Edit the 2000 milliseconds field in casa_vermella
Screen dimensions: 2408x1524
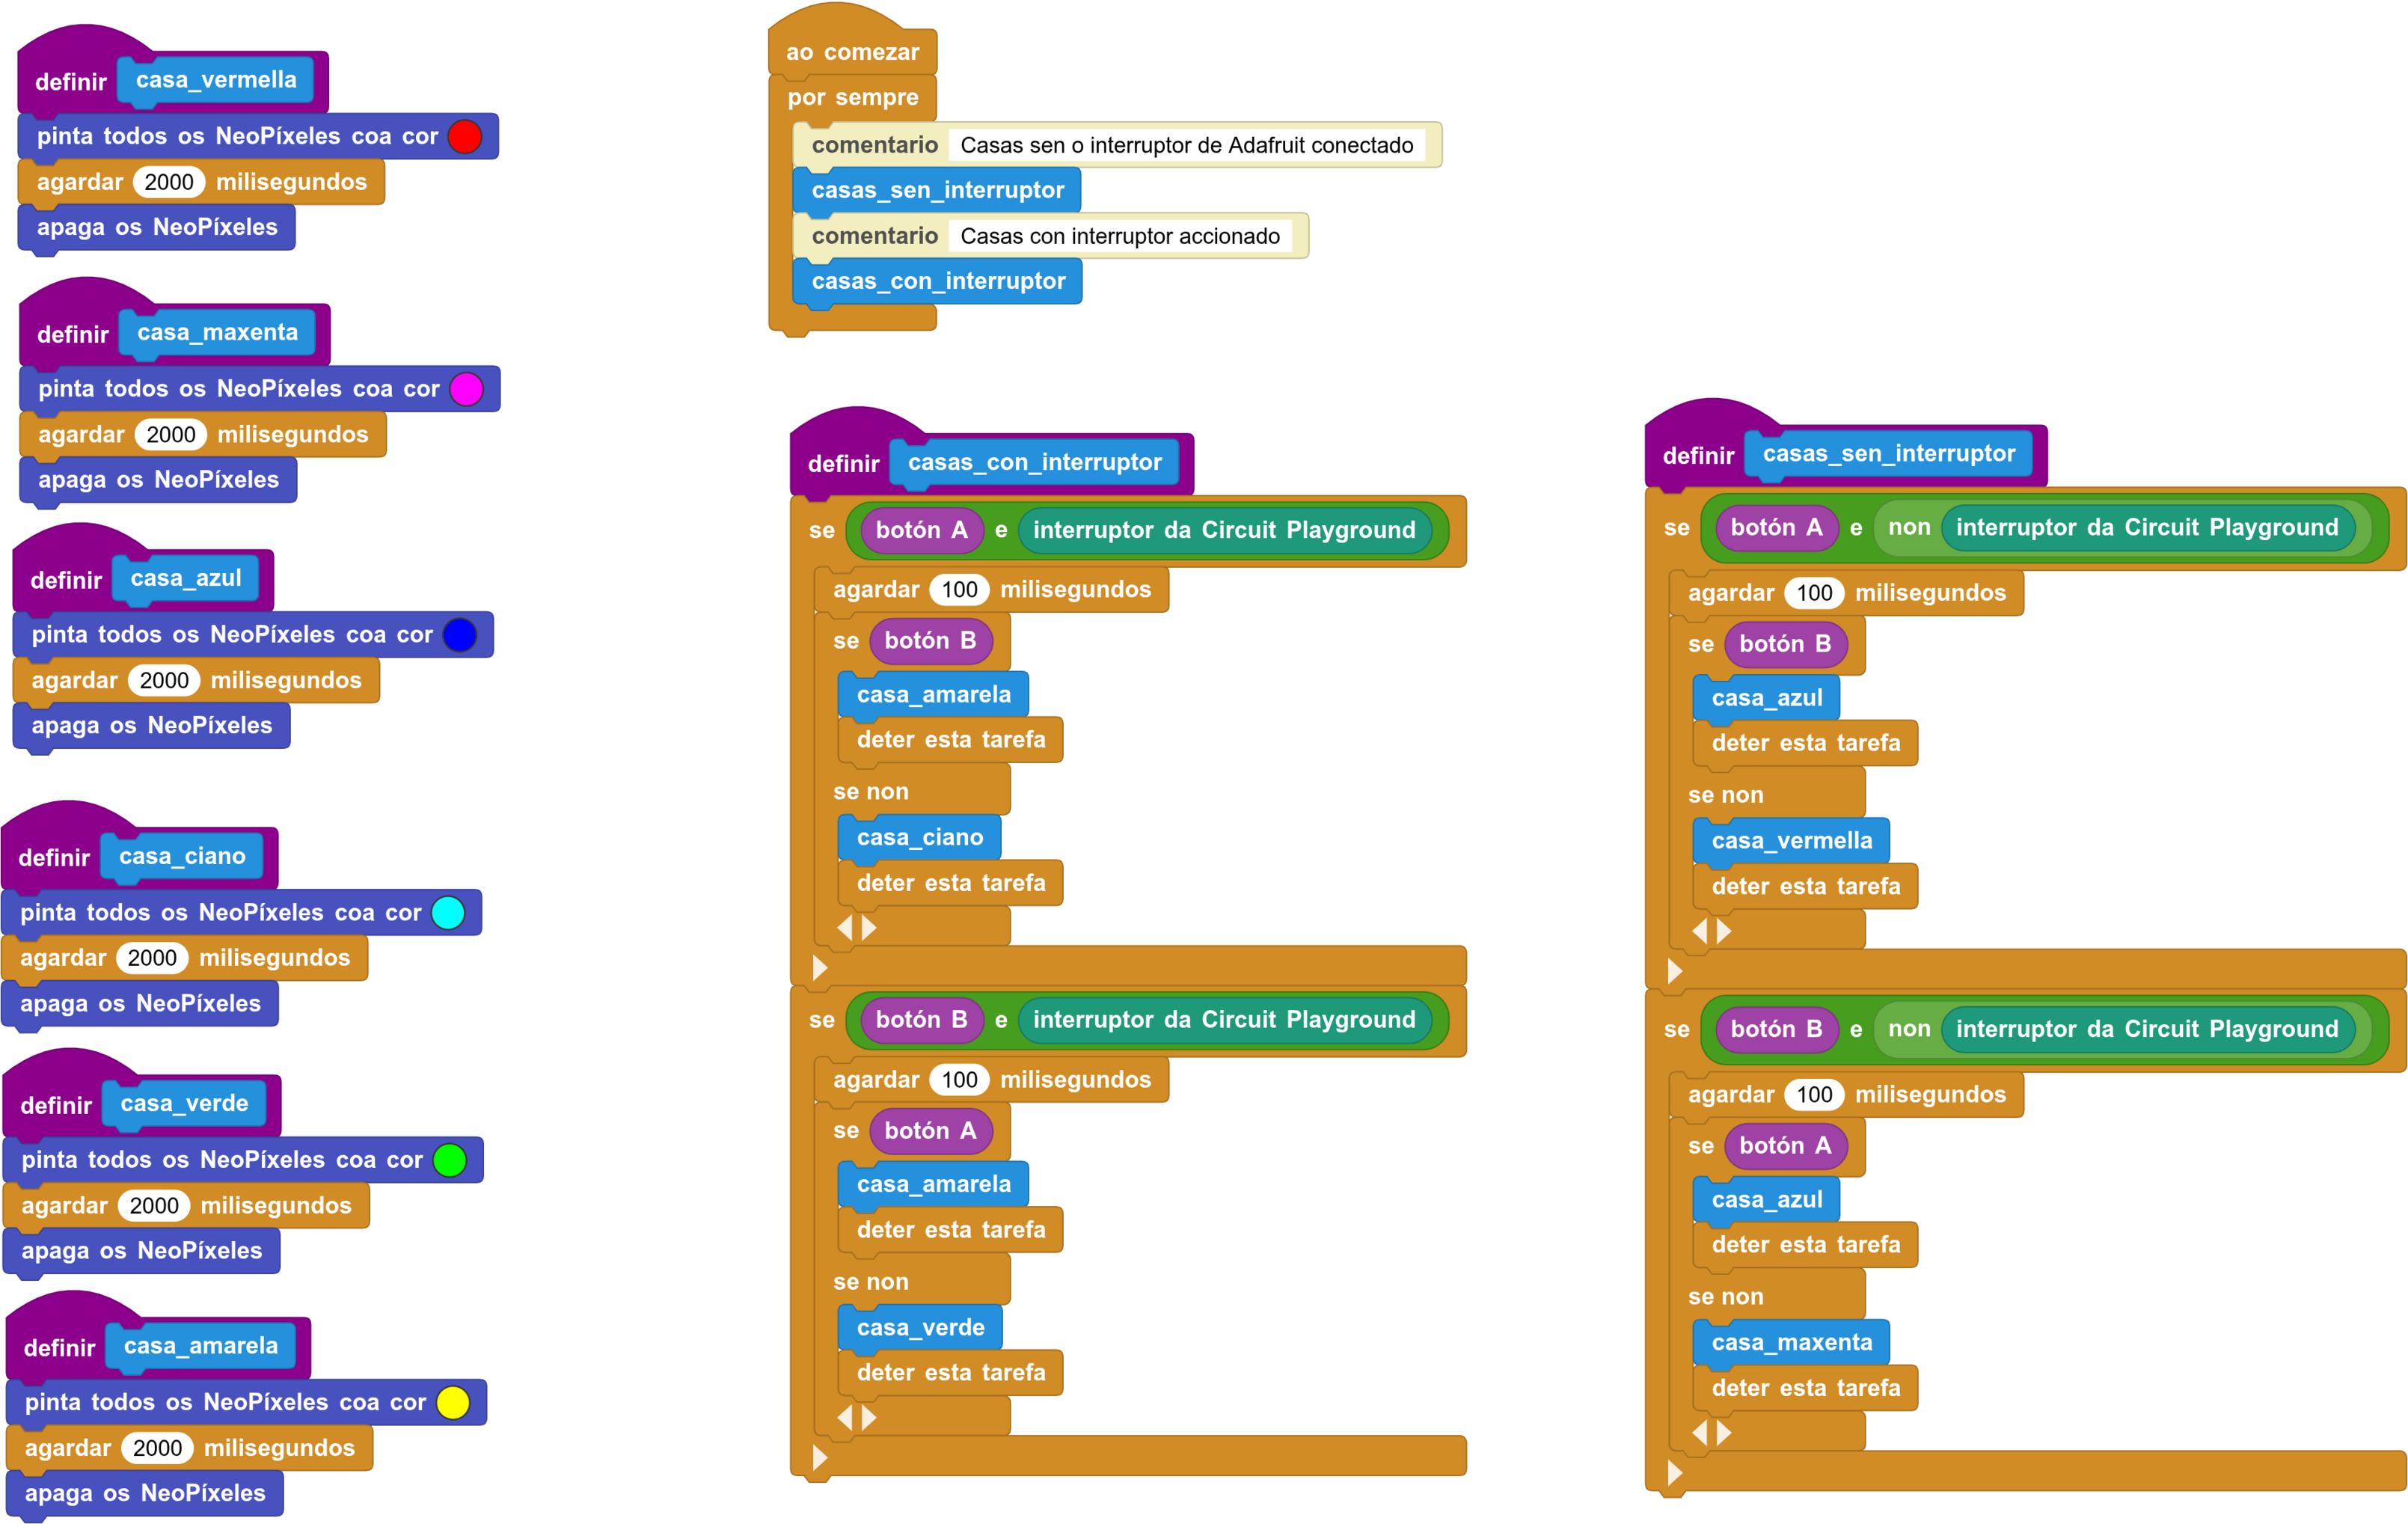[x=169, y=182]
